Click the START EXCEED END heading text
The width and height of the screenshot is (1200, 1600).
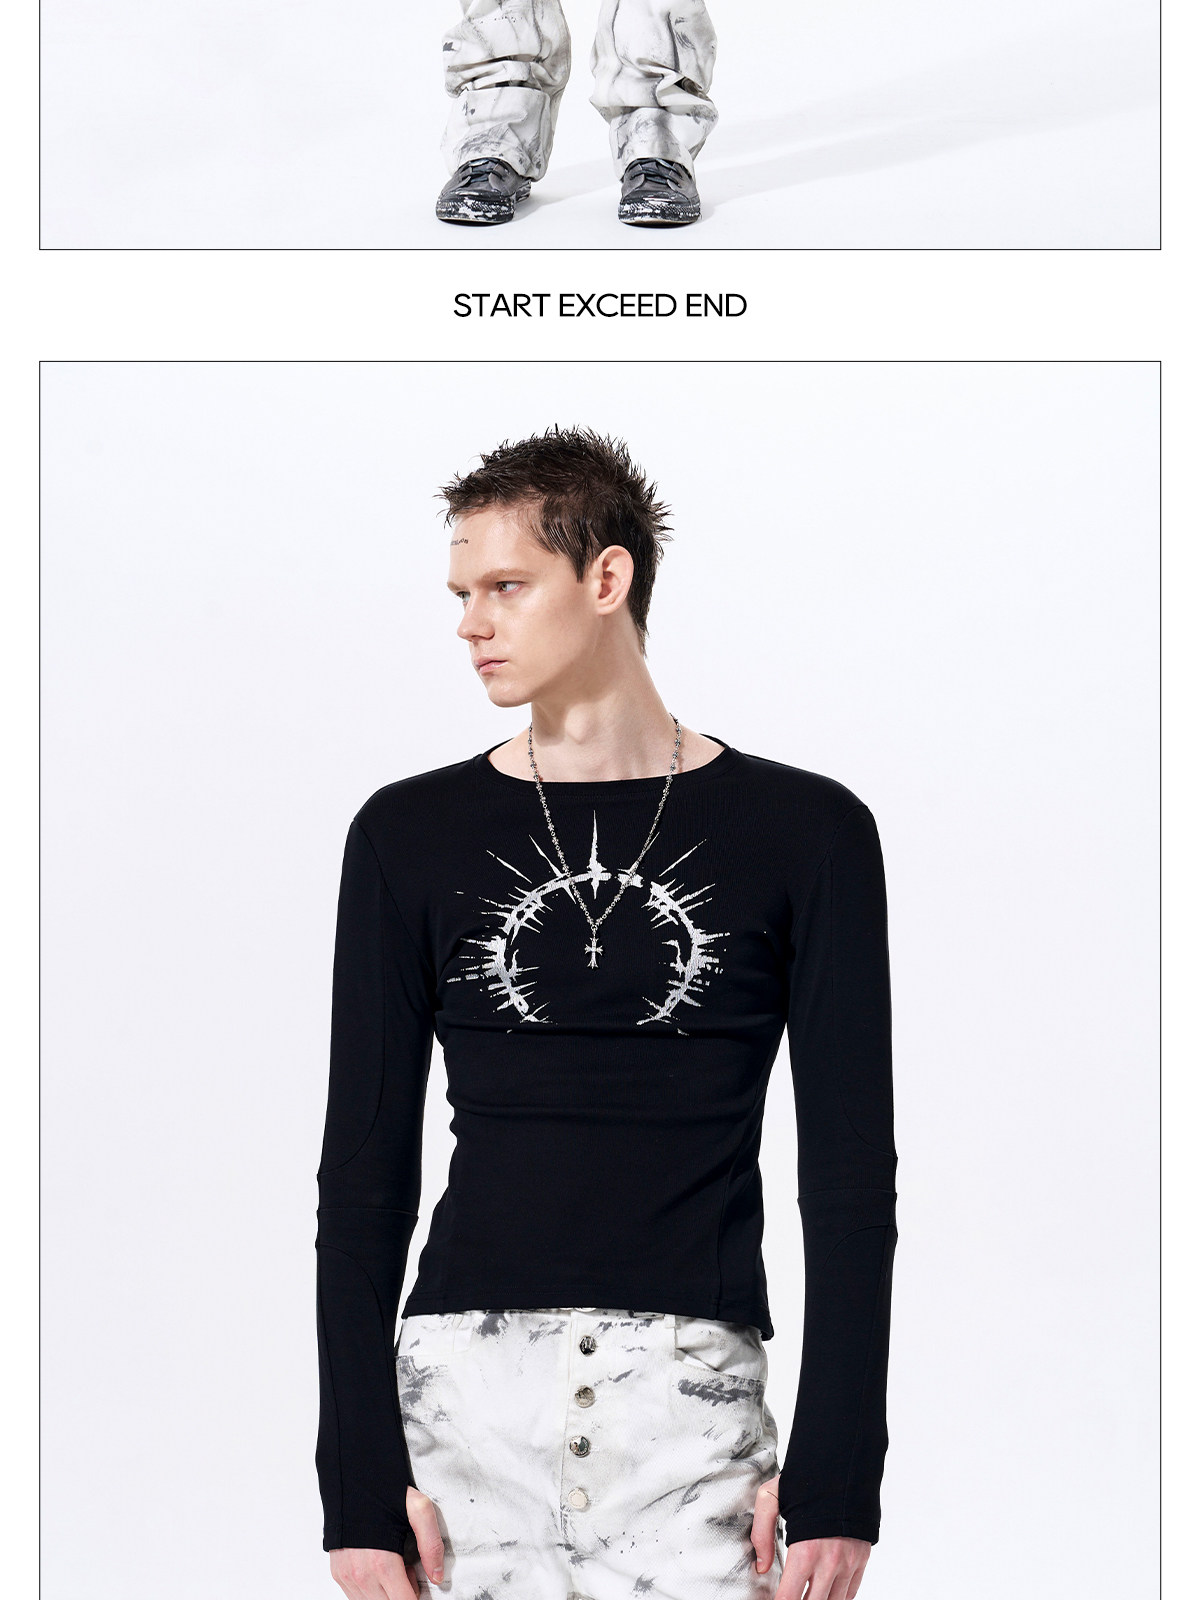coord(600,305)
